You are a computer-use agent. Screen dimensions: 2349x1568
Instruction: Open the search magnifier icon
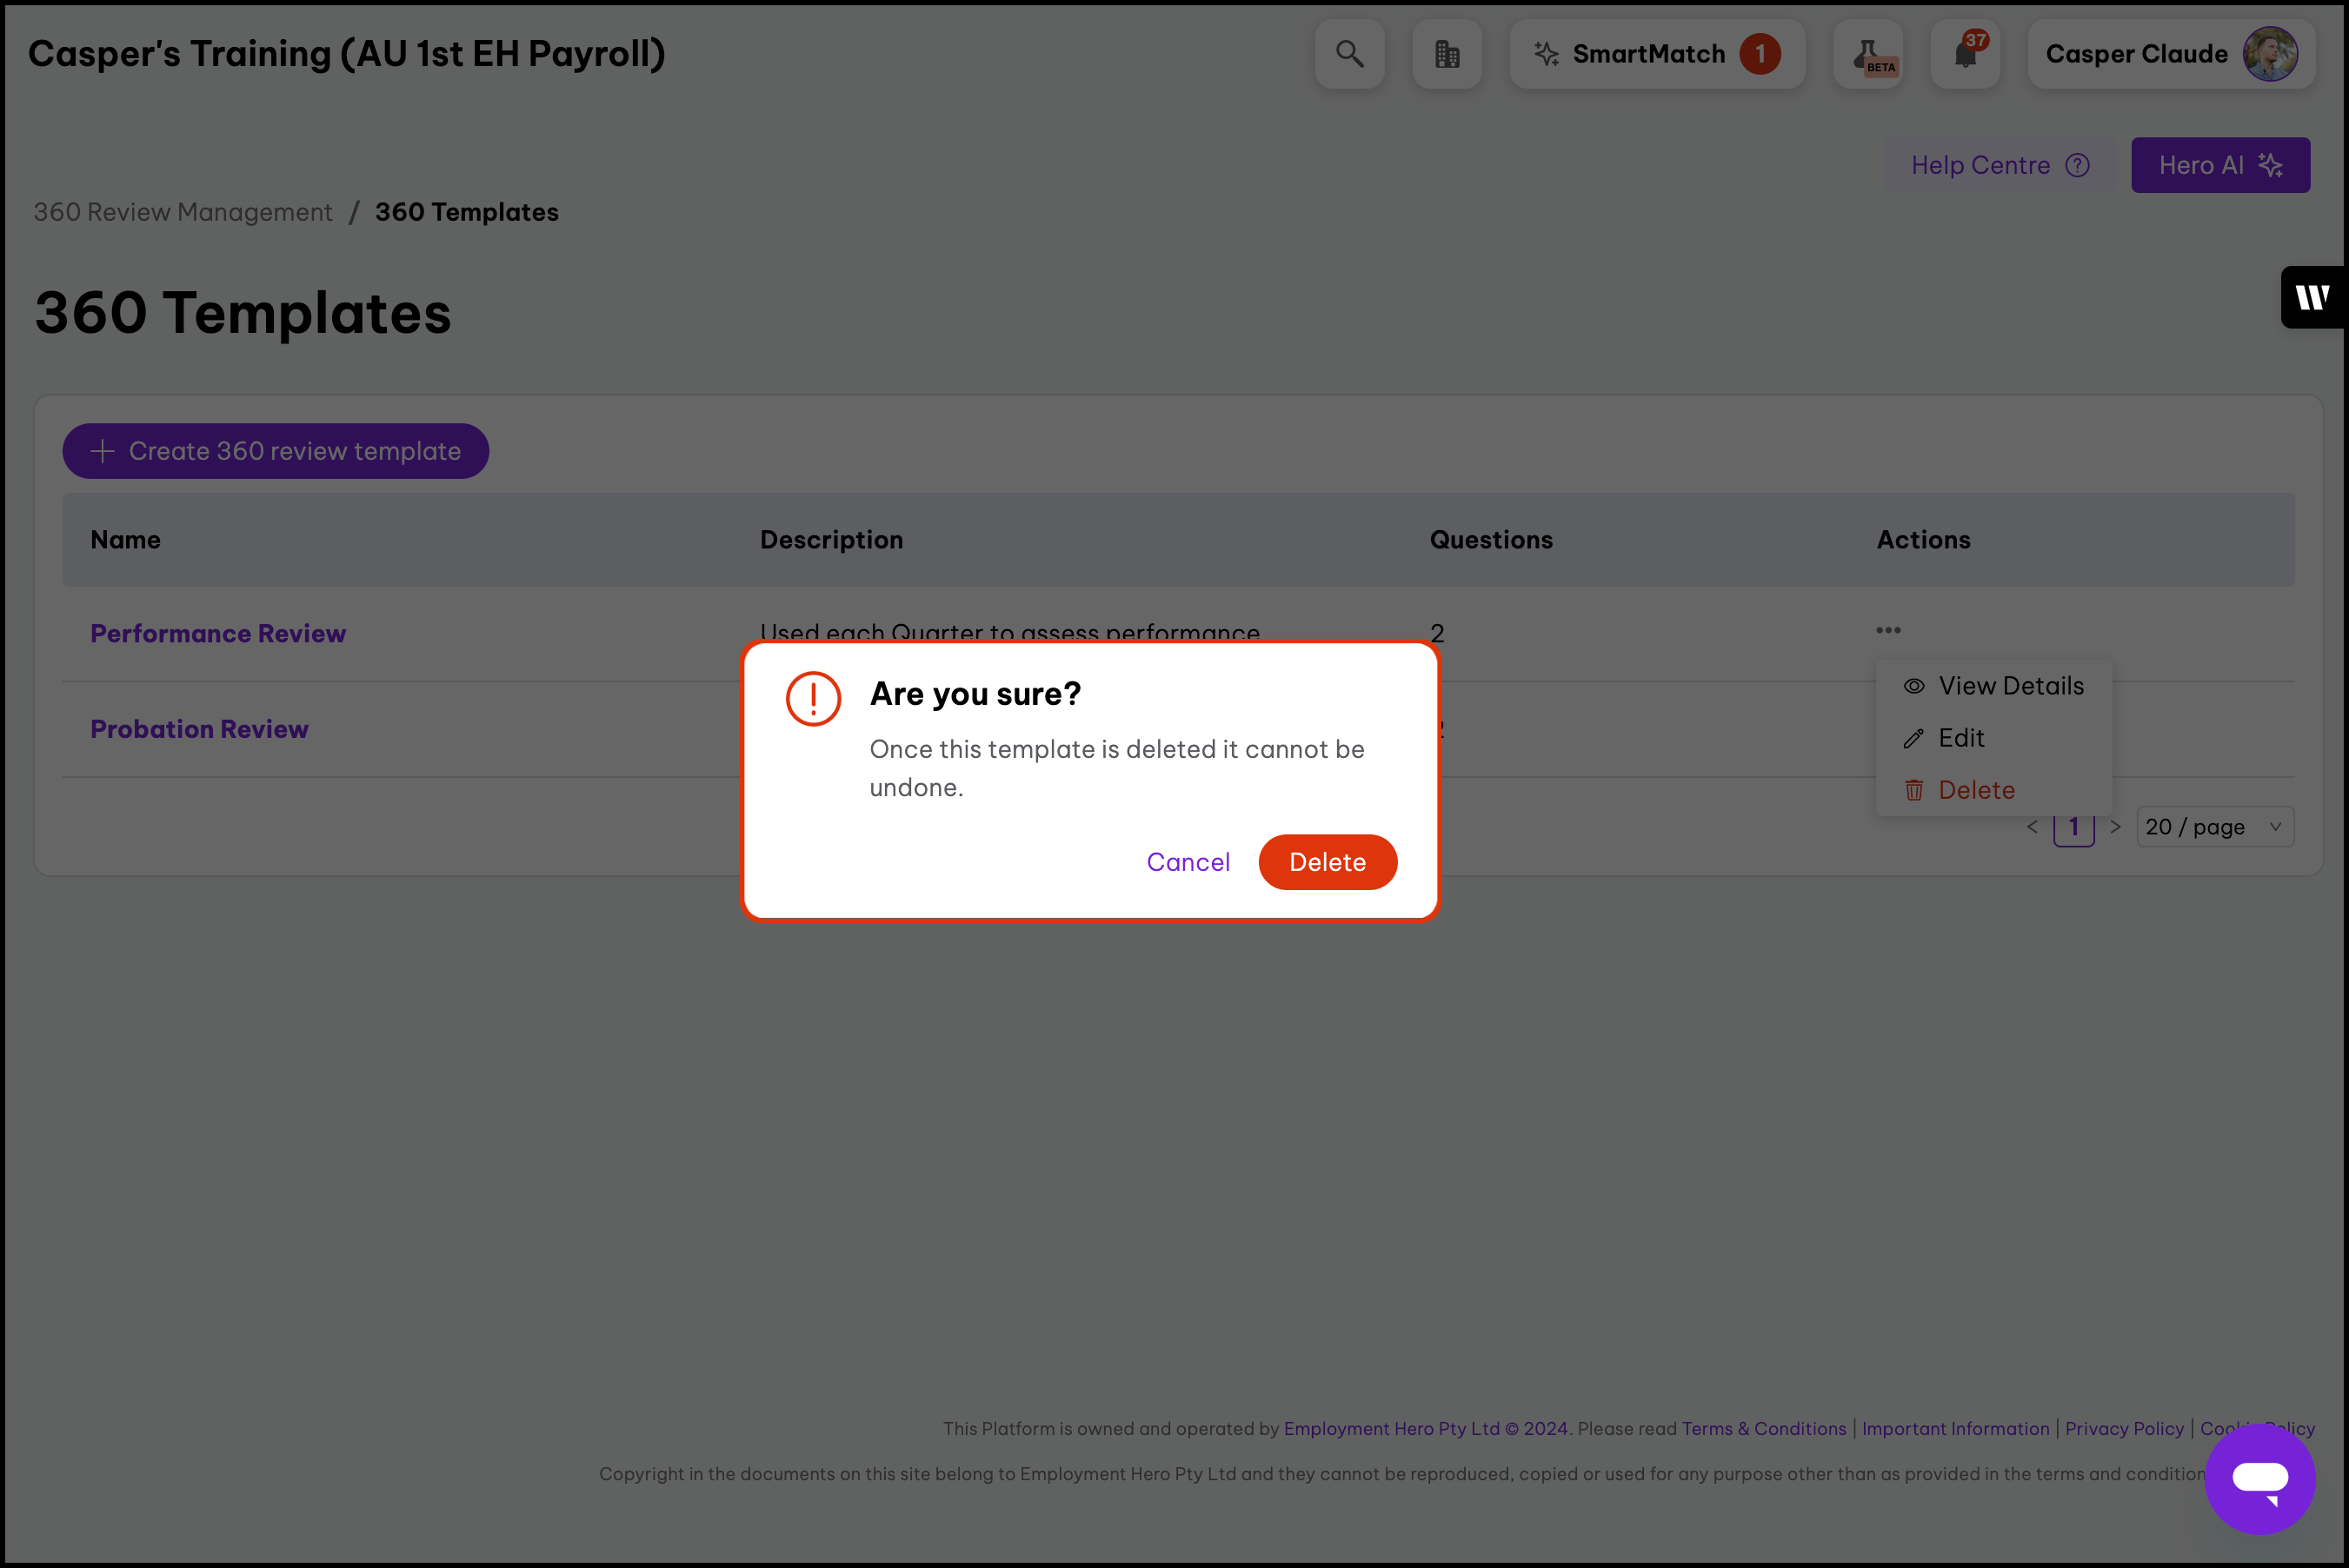(1349, 54)
